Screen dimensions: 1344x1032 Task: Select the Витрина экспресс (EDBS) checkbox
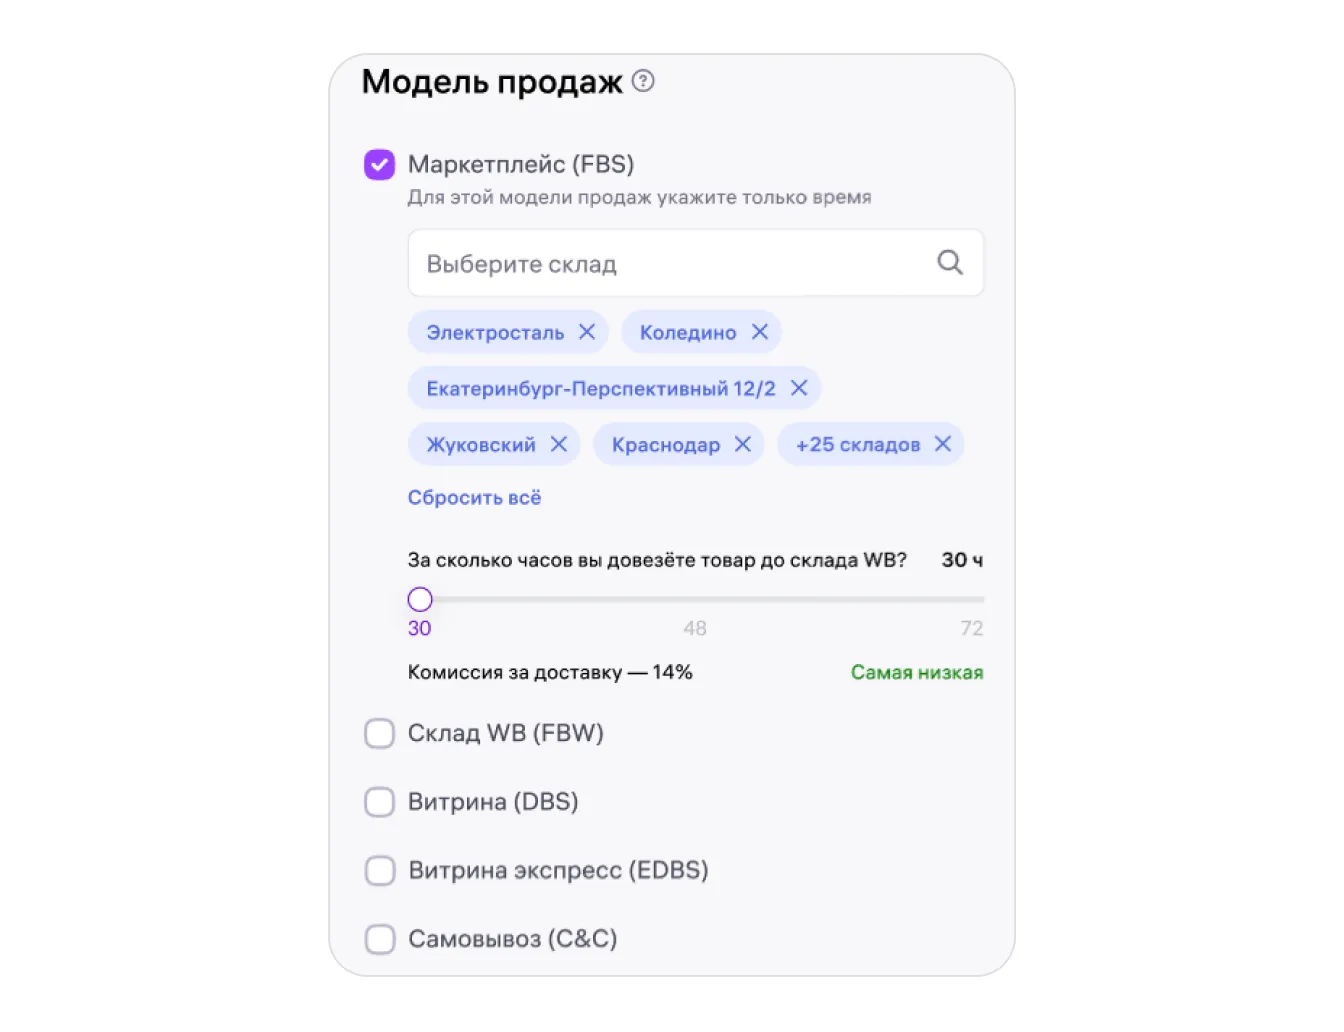(x=380, y=870)
